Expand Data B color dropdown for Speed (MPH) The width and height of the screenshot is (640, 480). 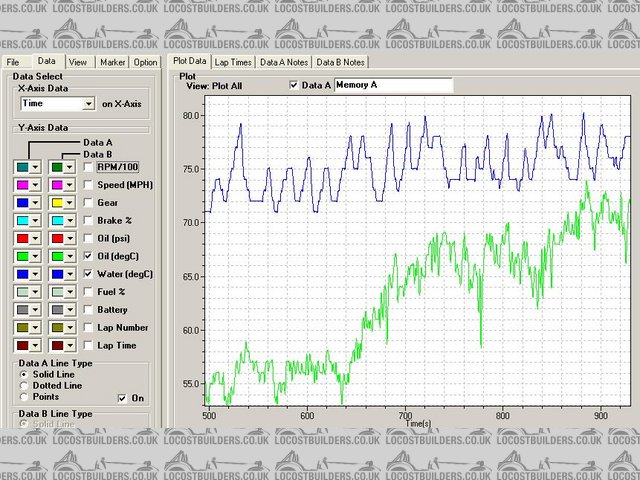coord(71,184)
